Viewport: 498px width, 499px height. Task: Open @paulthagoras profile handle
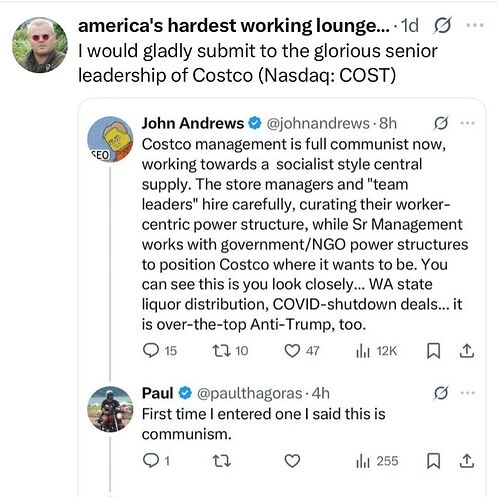click(x=249, y=393)
